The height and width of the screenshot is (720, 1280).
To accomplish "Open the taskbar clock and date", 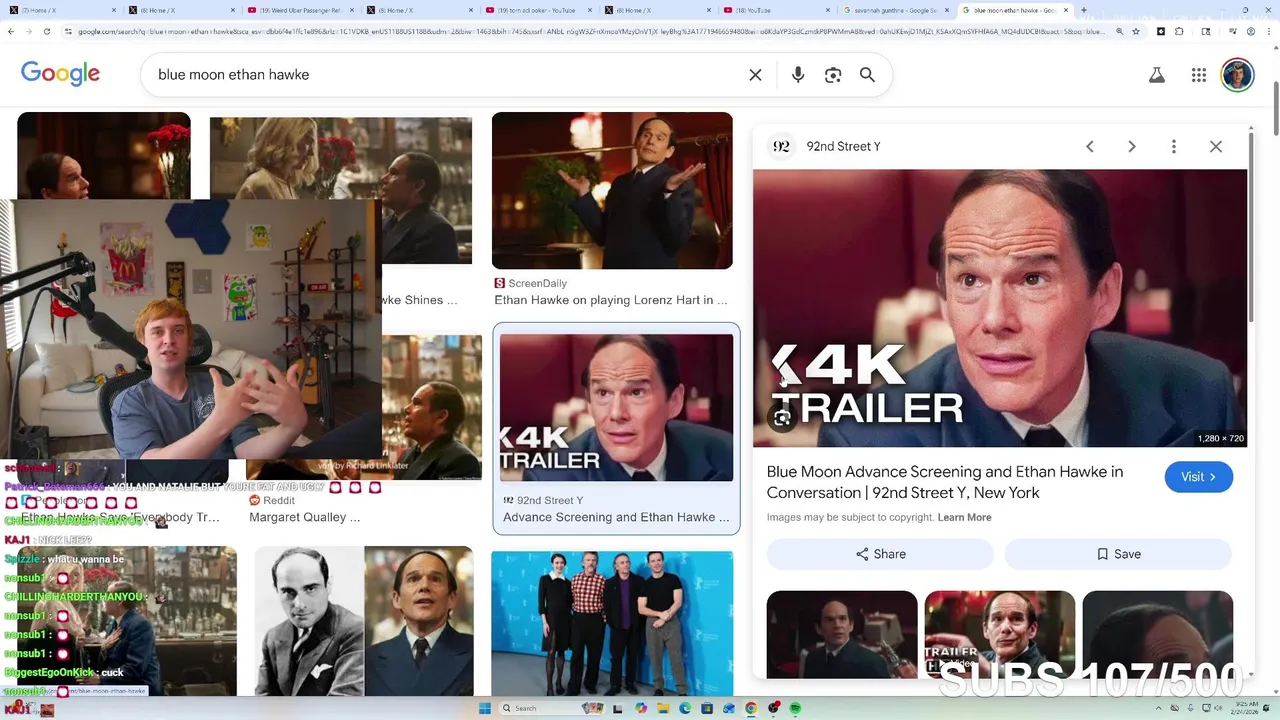I will [1243, 708].
